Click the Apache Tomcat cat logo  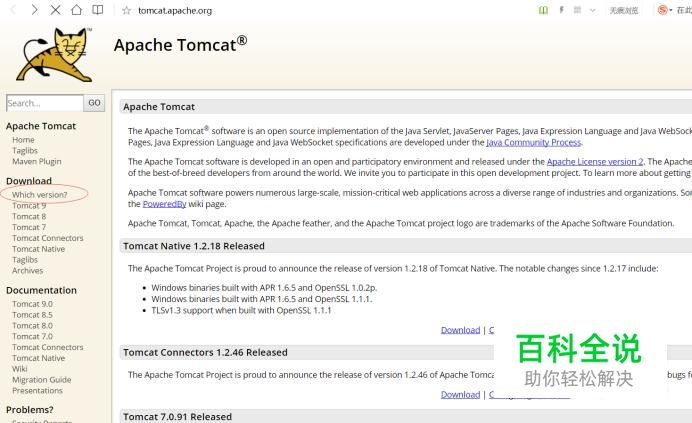pyautogui.click(x=55, y=55)
